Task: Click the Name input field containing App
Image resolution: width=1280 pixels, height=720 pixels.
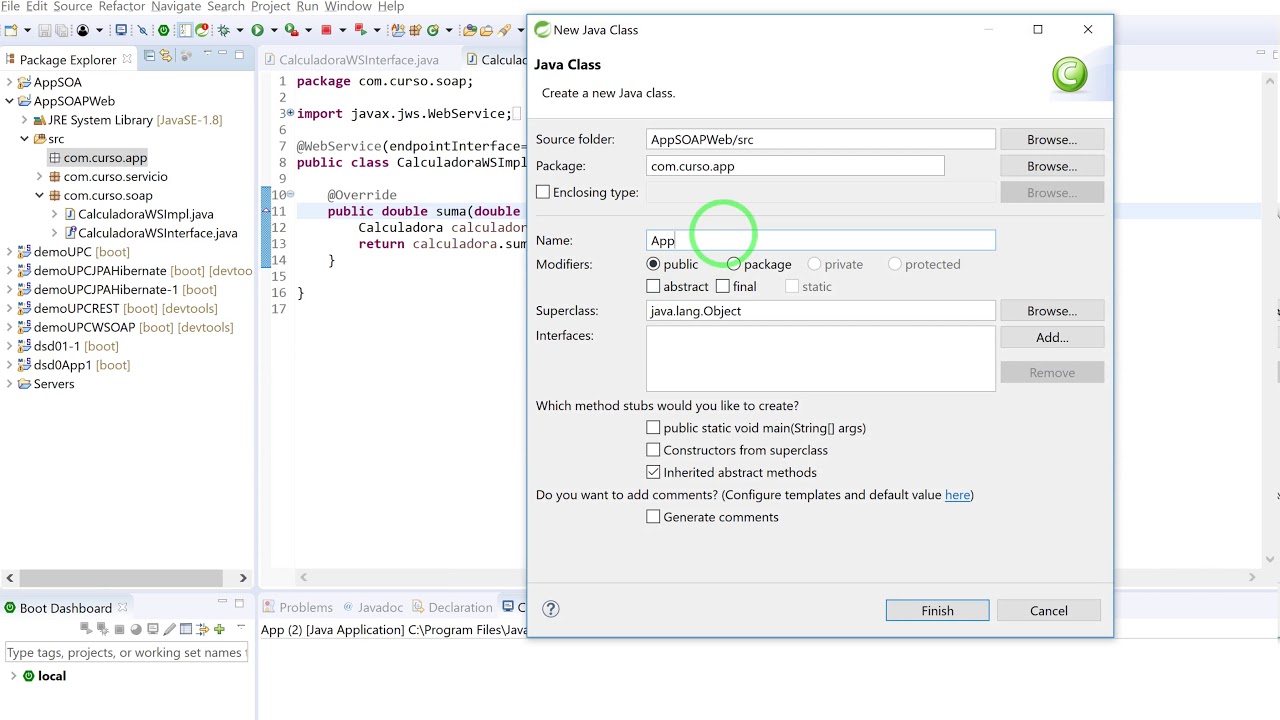Action: click(820, 240)
